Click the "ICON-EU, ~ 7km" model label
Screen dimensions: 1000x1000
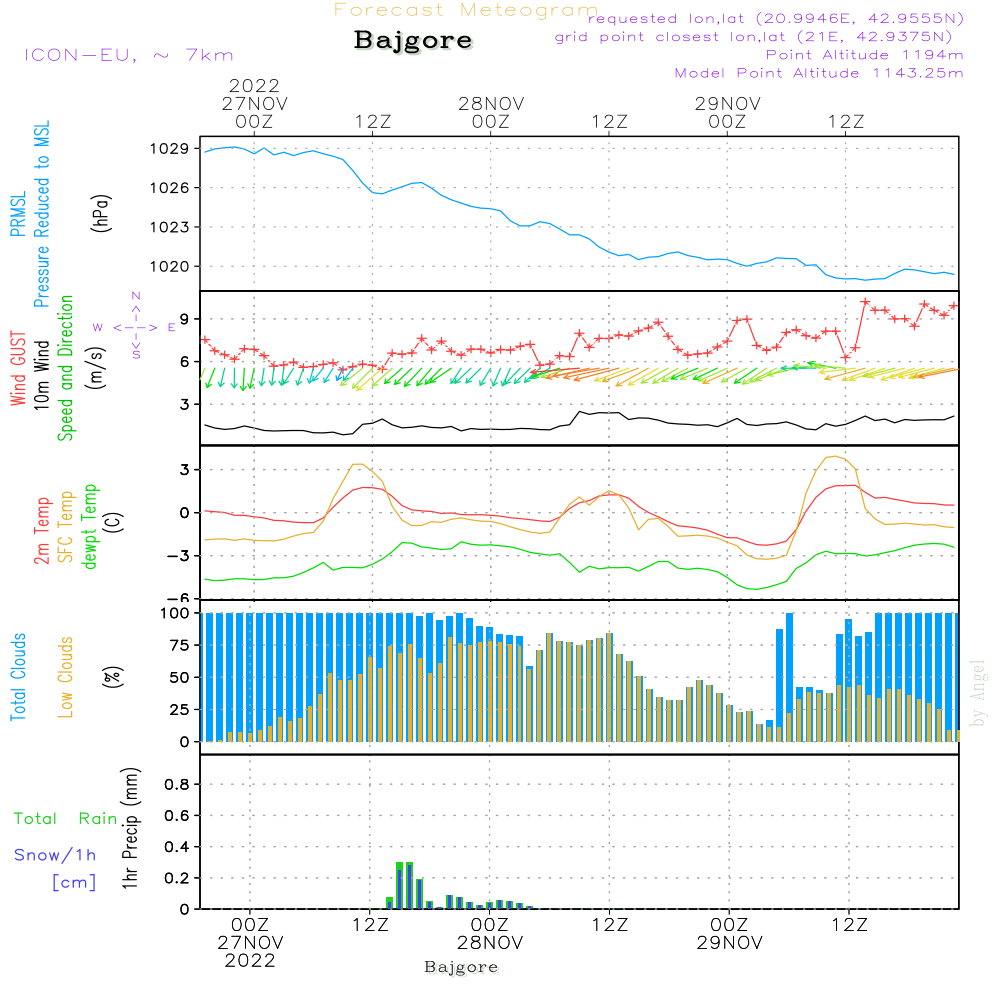tap(129, 55)
